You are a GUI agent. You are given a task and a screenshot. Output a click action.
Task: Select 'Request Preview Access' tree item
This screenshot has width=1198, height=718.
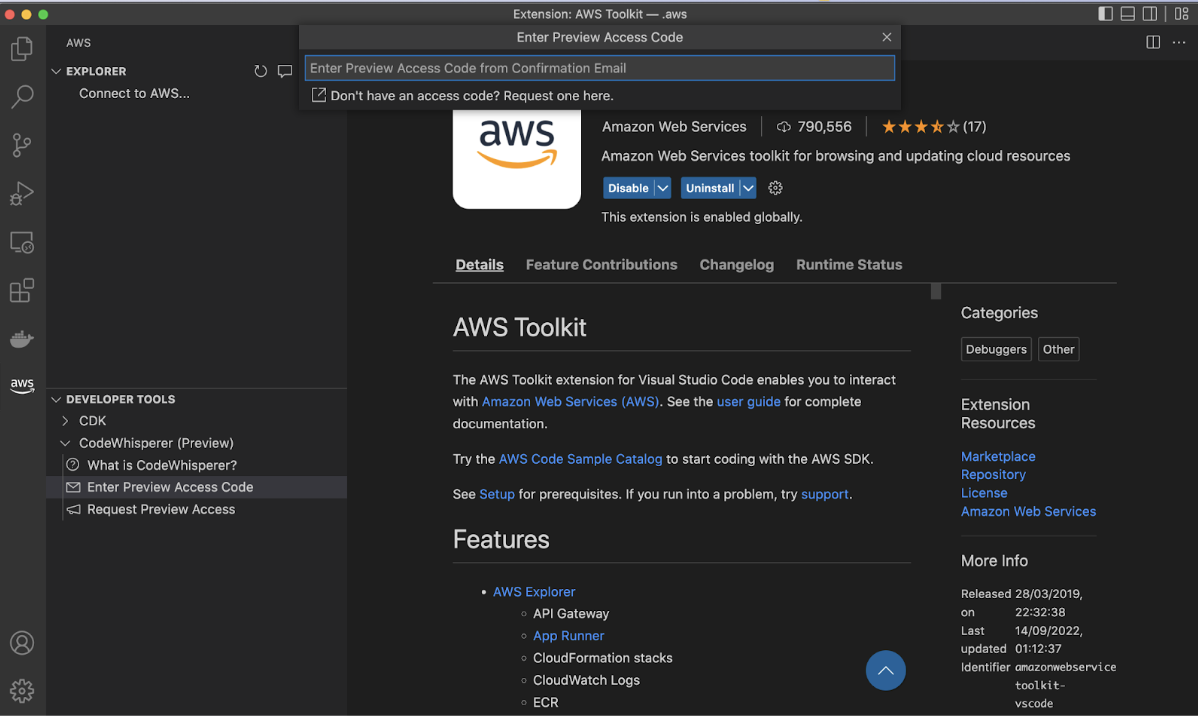161,509
